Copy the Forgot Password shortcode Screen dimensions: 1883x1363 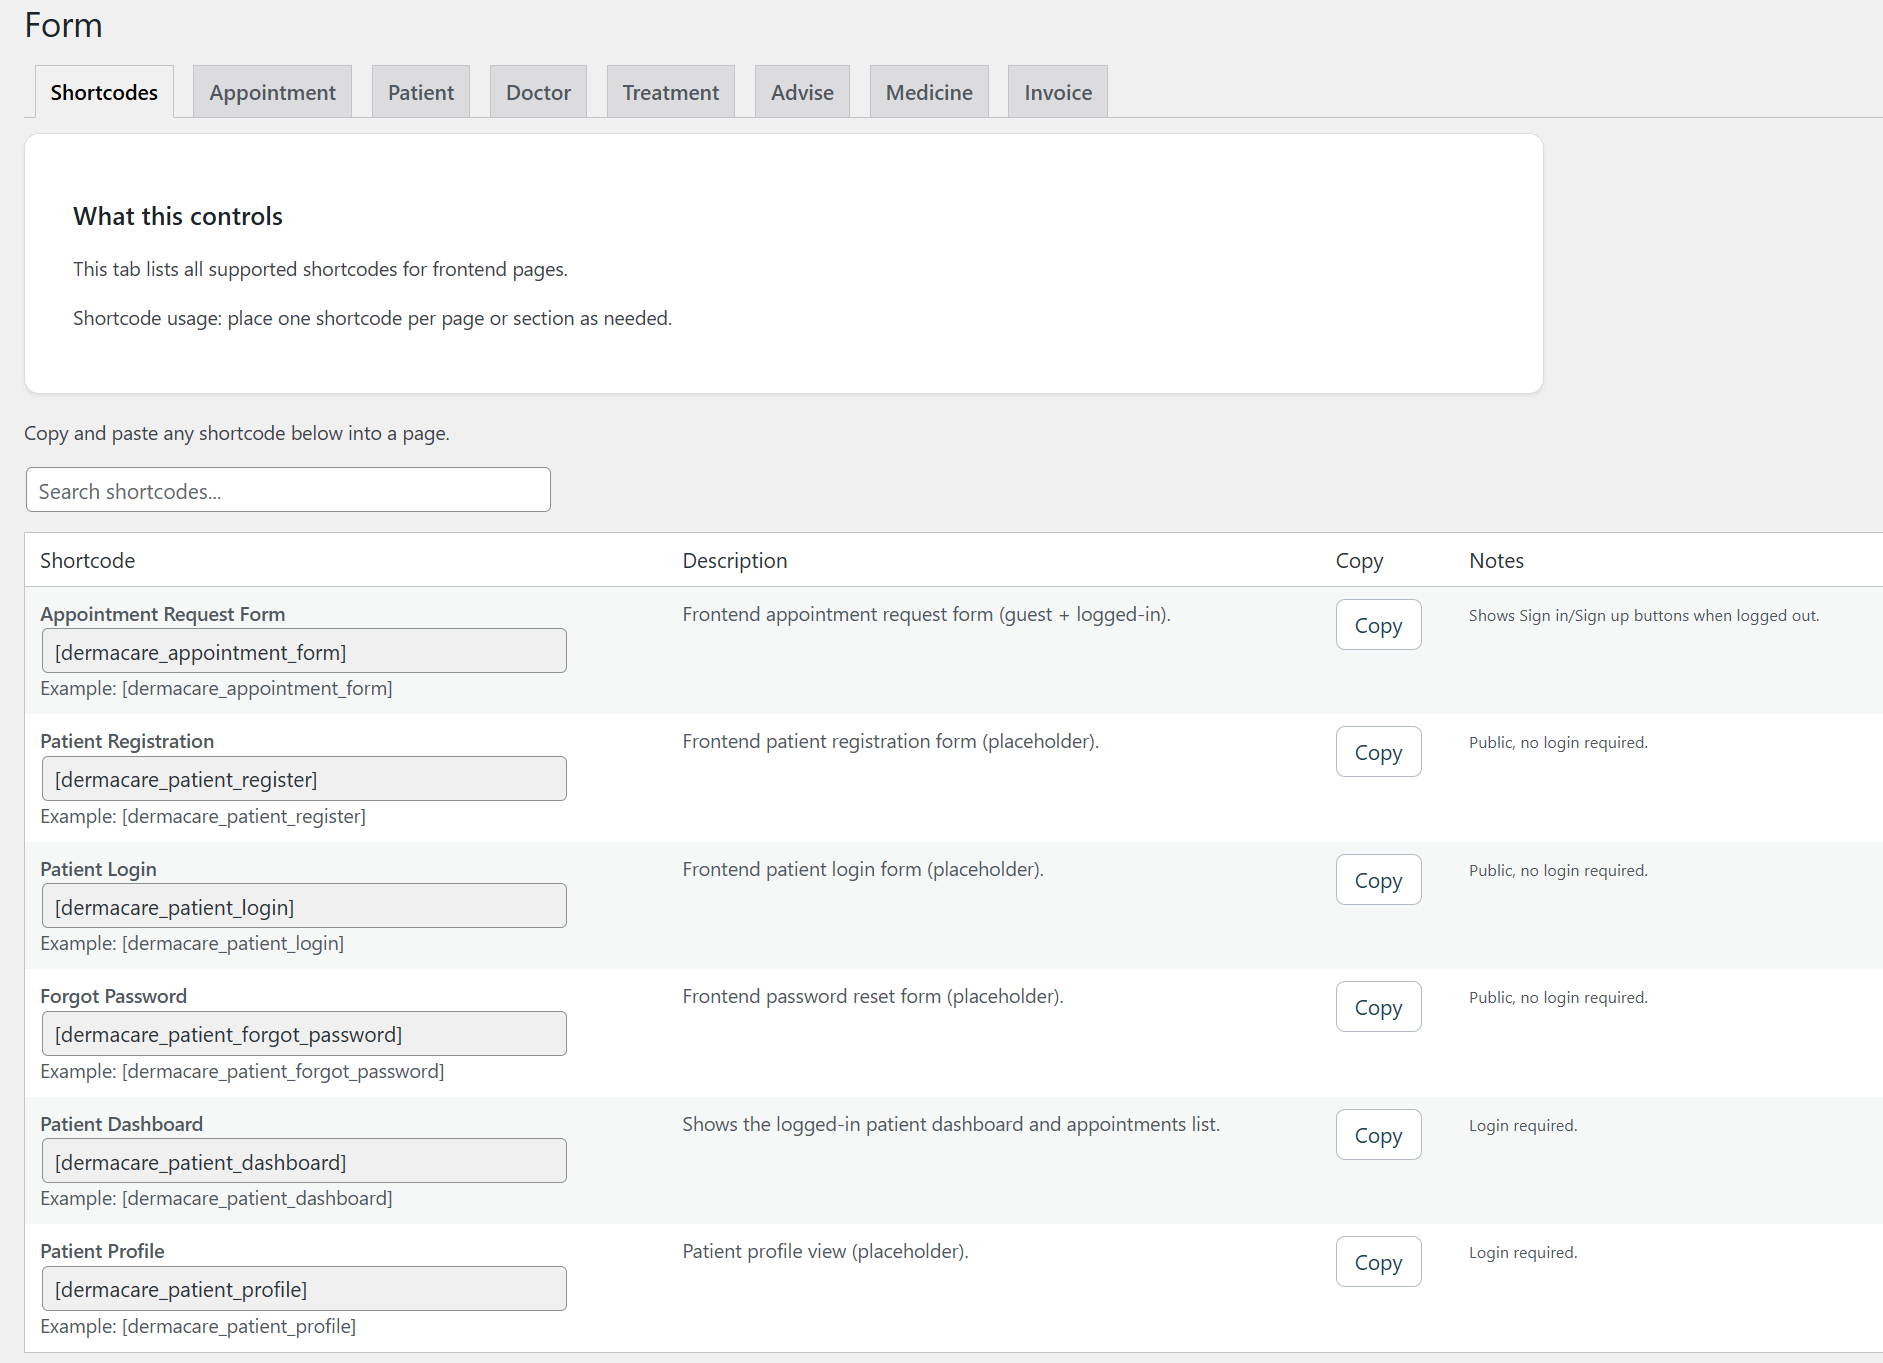1378,1007
